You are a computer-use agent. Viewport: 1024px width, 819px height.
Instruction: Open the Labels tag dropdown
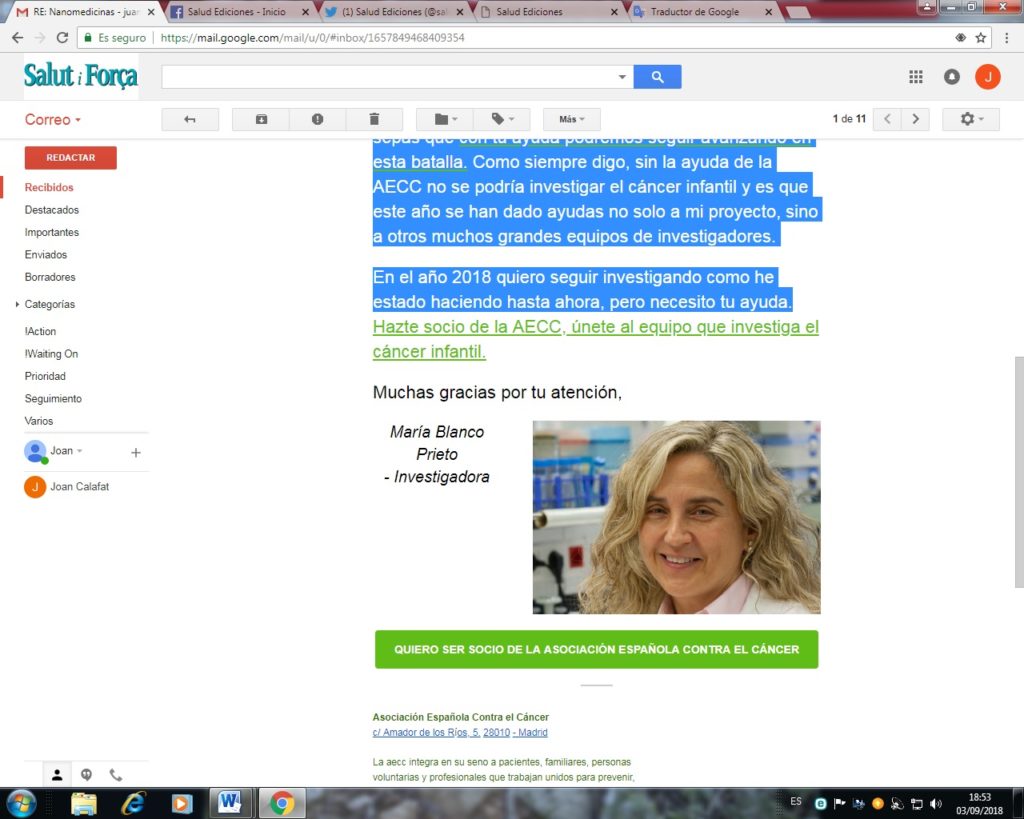pyautogui.click(x=502, y=119)
